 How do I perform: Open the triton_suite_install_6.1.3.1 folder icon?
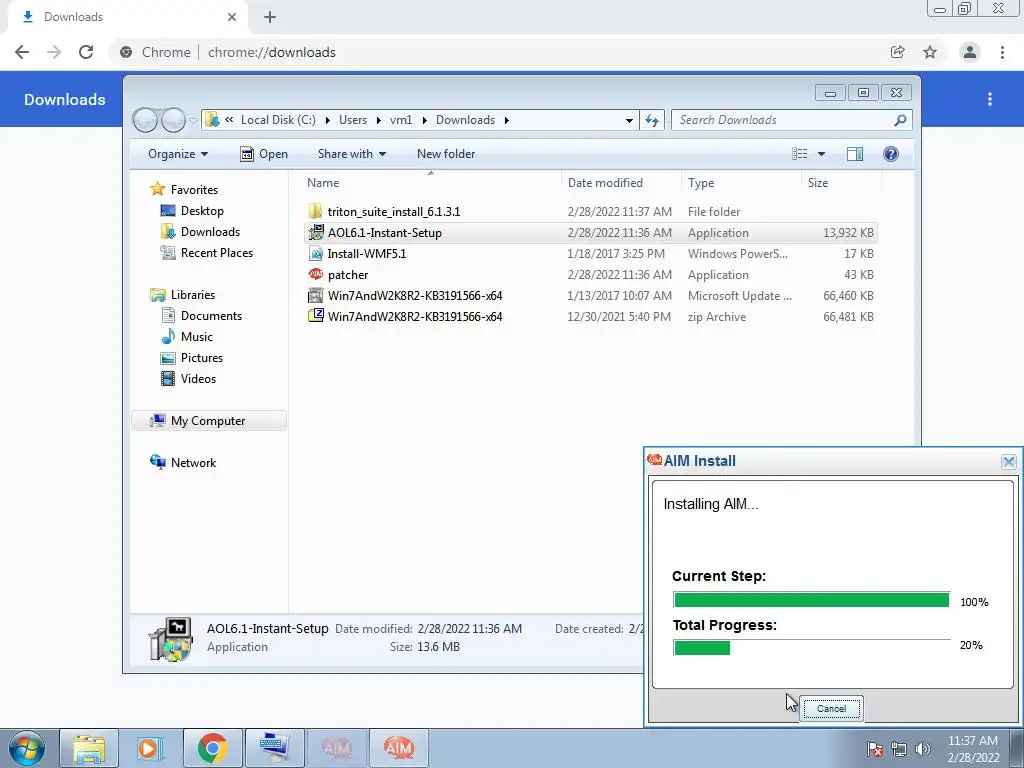(x=315, y=212)
